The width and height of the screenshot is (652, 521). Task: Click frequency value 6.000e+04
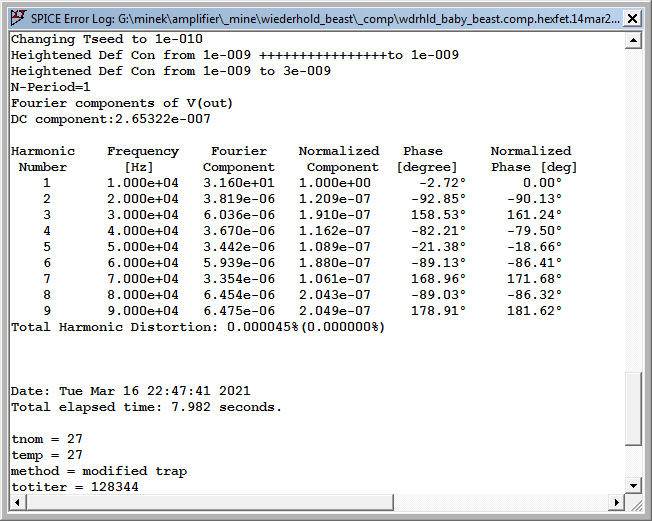tap(143, 263)
